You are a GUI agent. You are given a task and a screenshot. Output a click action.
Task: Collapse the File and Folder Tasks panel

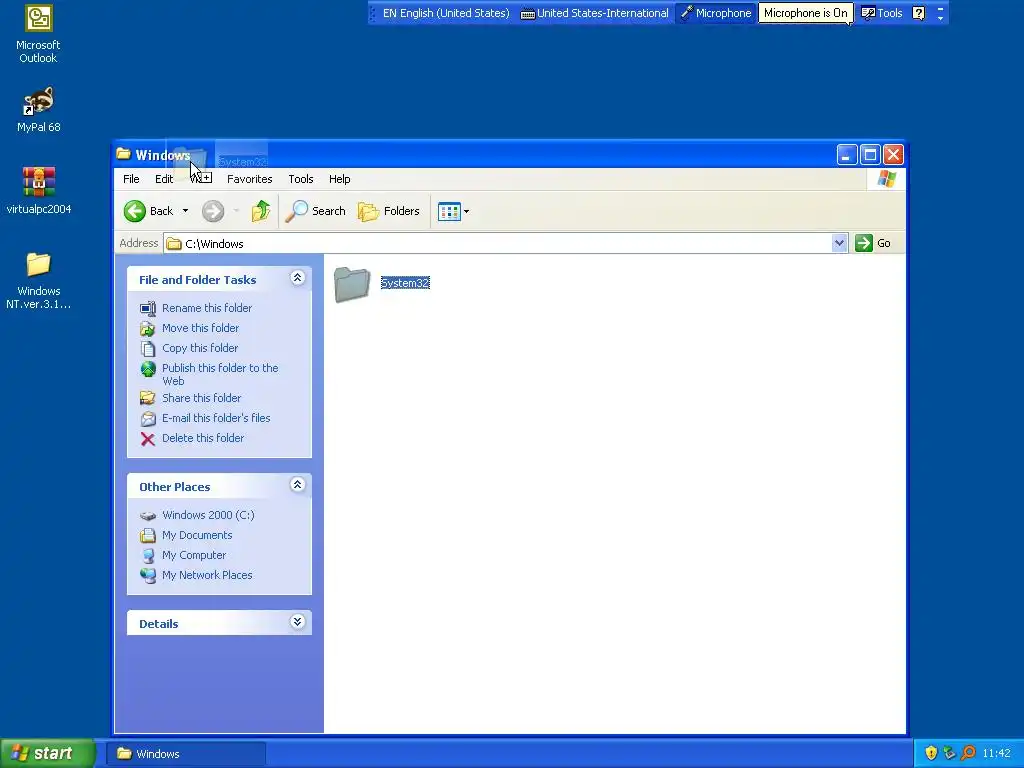point(297,278)
